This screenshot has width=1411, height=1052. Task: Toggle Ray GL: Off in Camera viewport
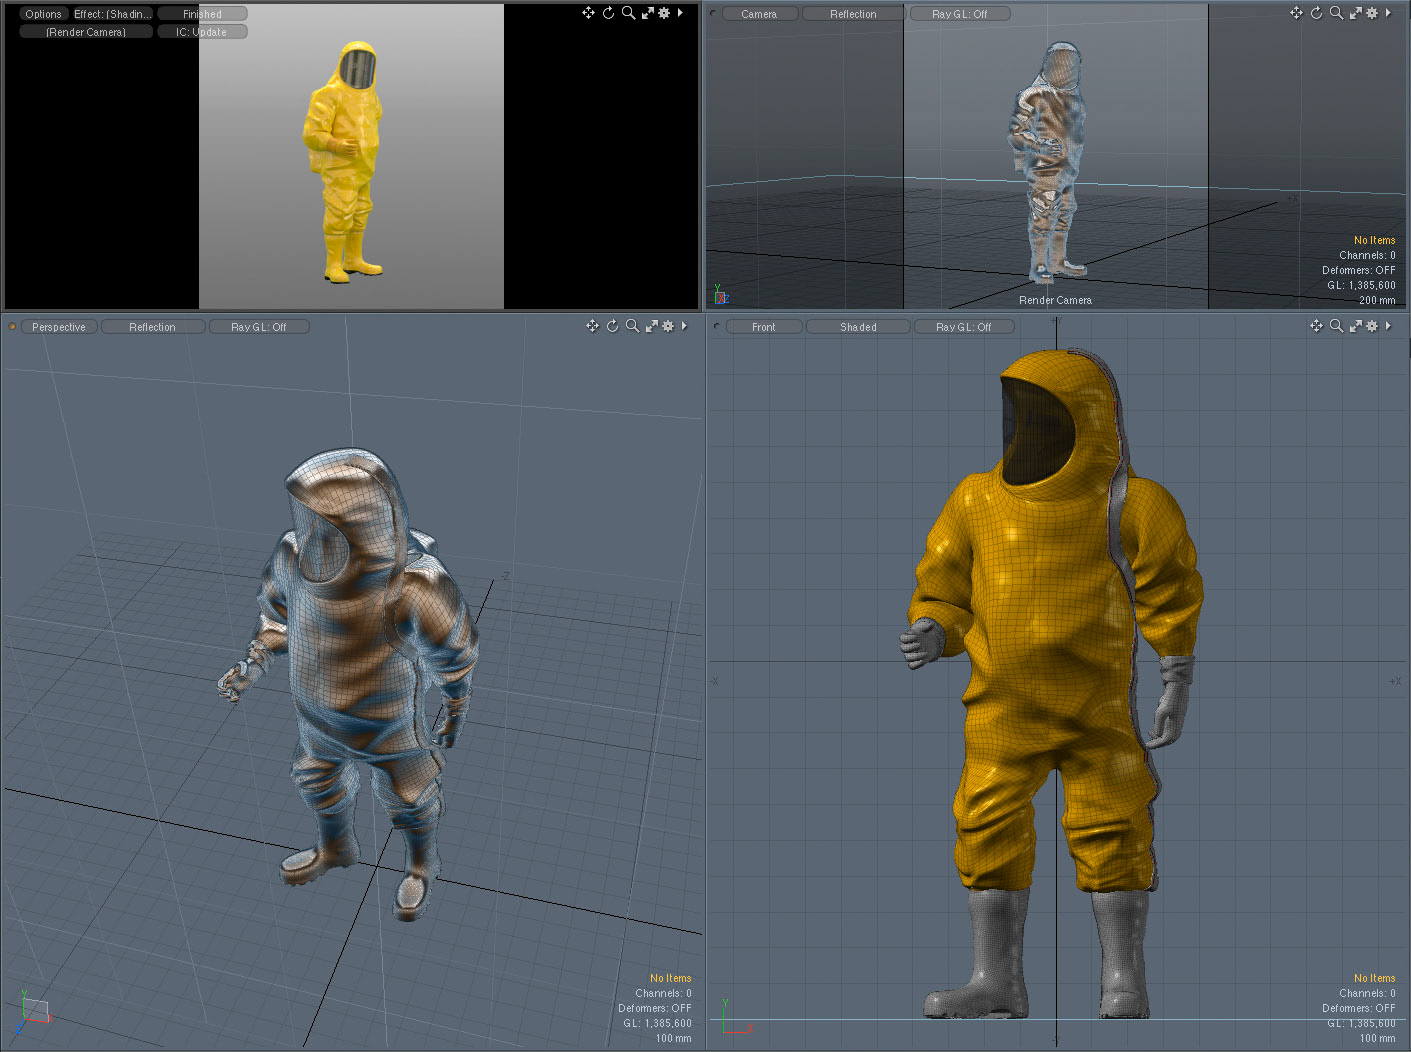click(960, 14)
